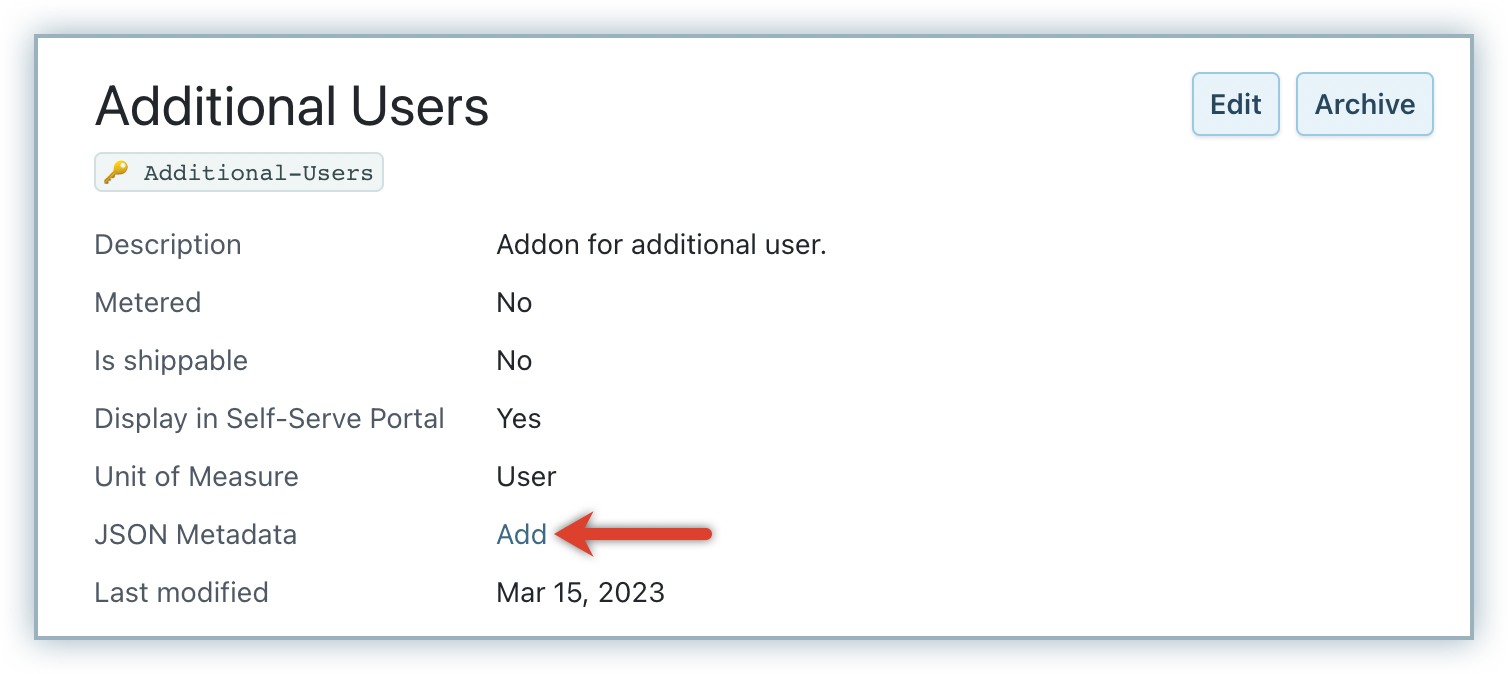Screen dimensions: 1508x674
Task: Click the JSON Metadata label
Action: 195,534
